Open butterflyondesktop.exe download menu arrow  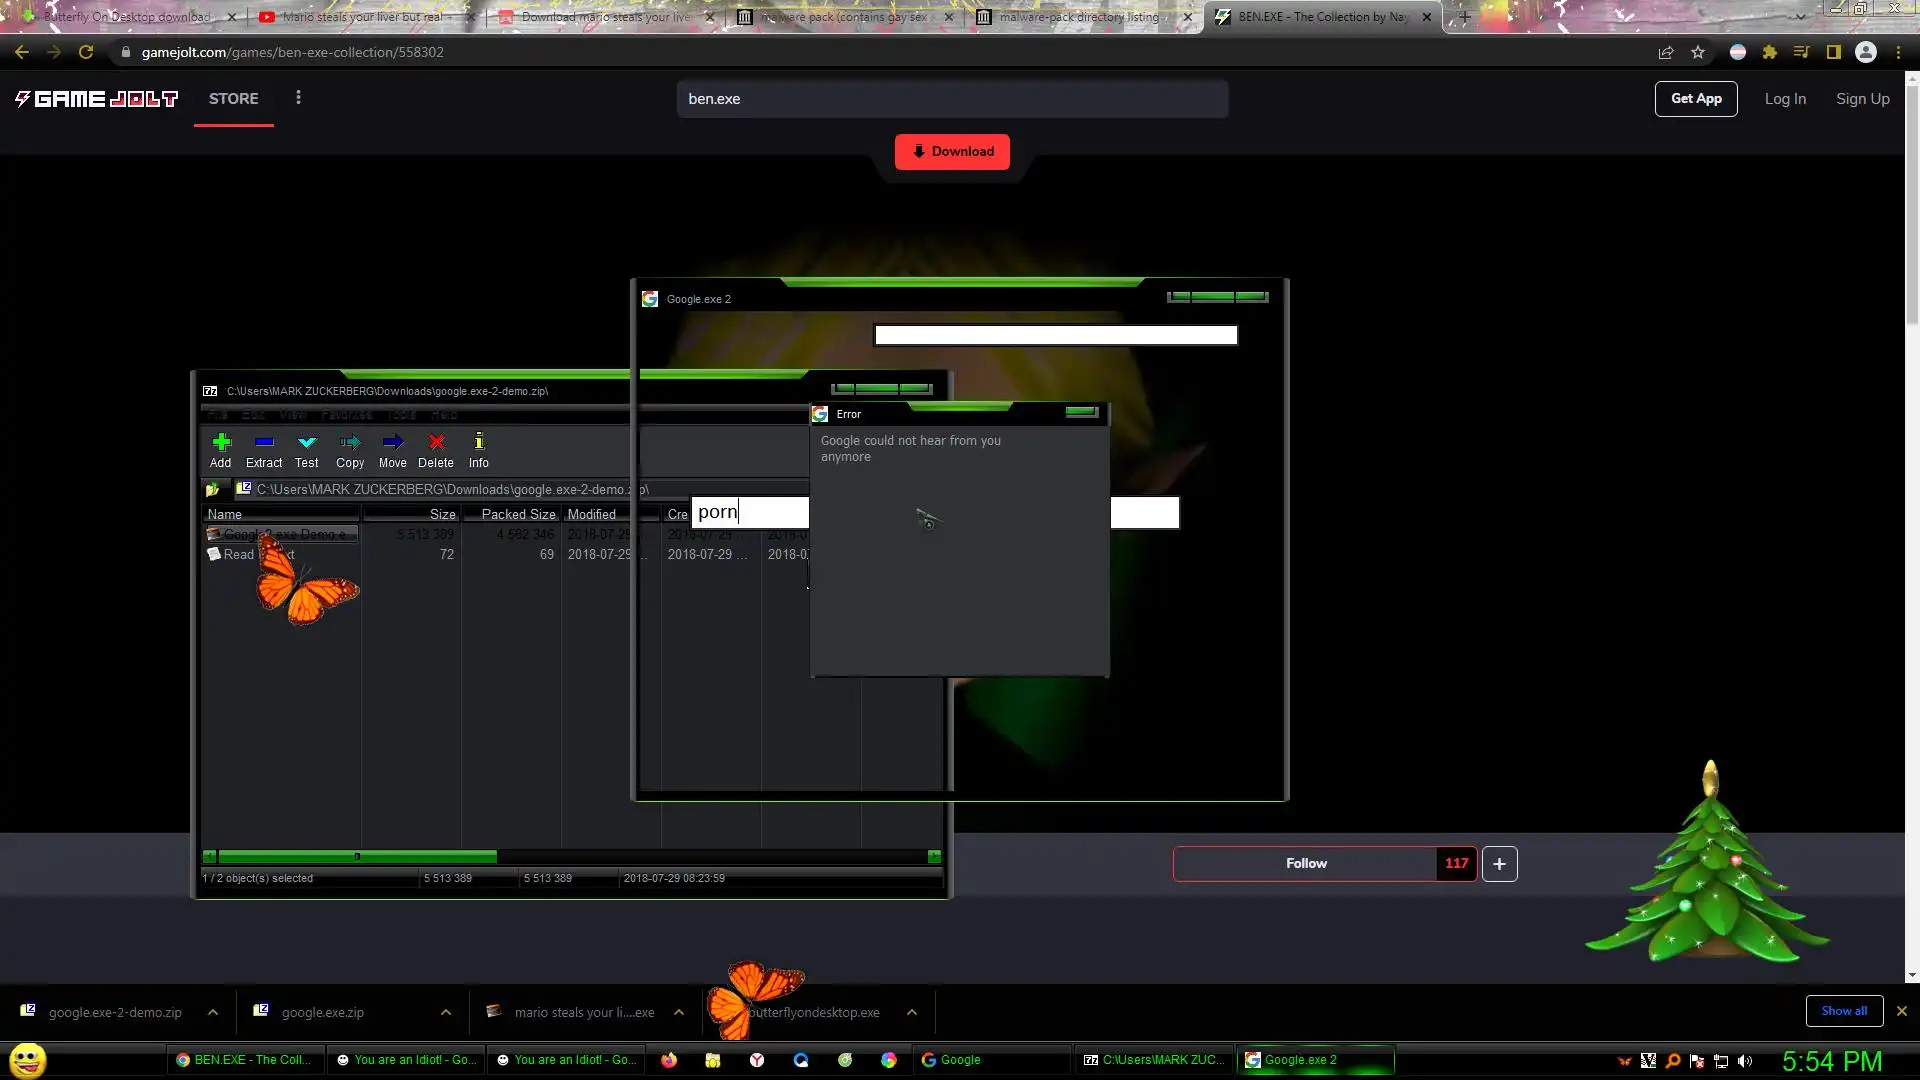pos(912,1012)
